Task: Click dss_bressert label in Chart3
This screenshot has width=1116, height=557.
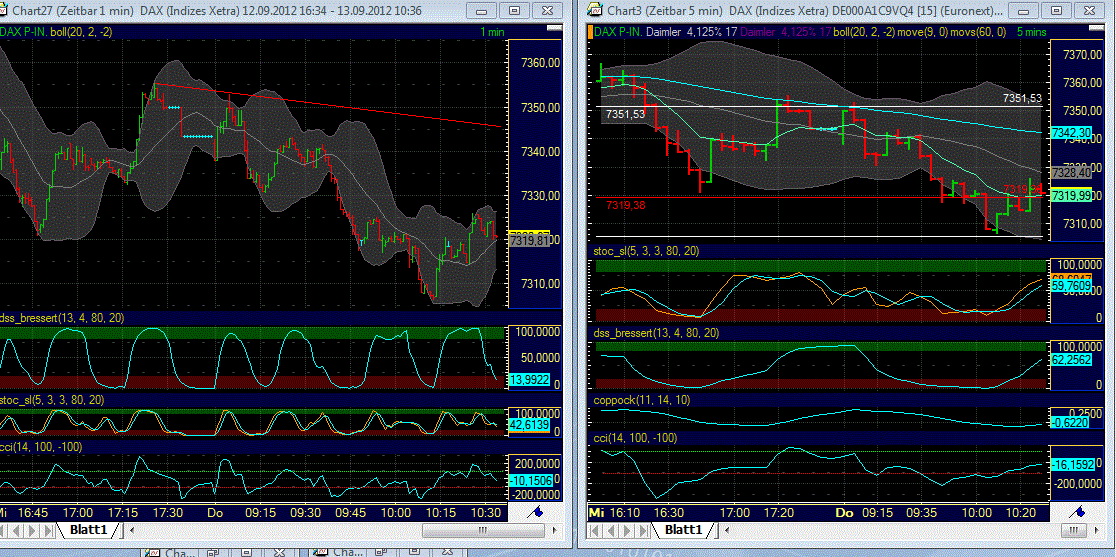Action: (656, 333)
